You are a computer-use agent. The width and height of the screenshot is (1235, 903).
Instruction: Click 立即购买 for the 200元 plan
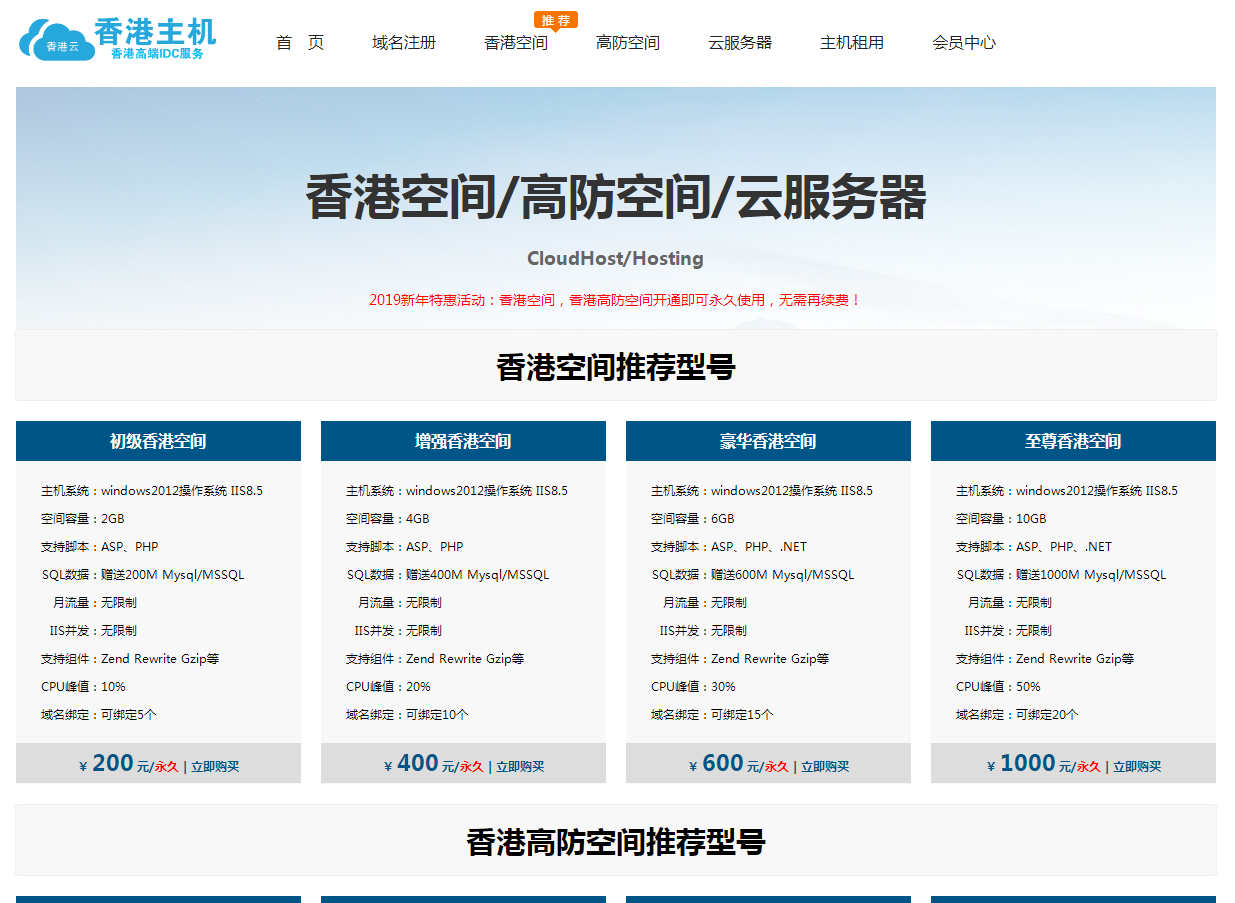215,767
